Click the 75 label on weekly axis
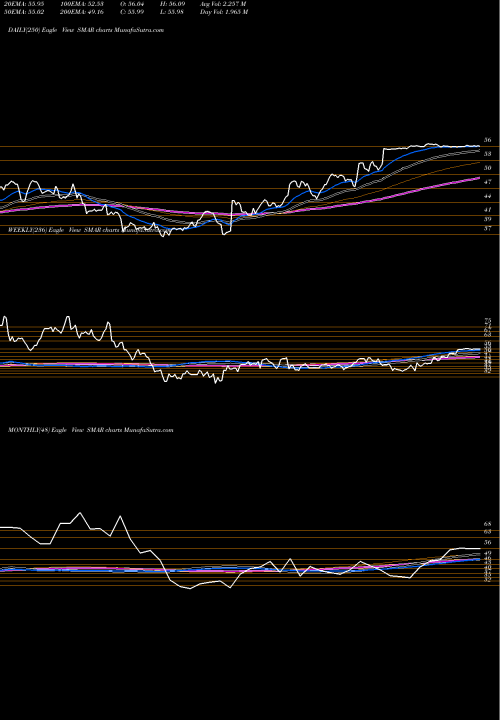The height and width of the screenshot is (720, 500). pyautogui.click(x=488, y=321)
